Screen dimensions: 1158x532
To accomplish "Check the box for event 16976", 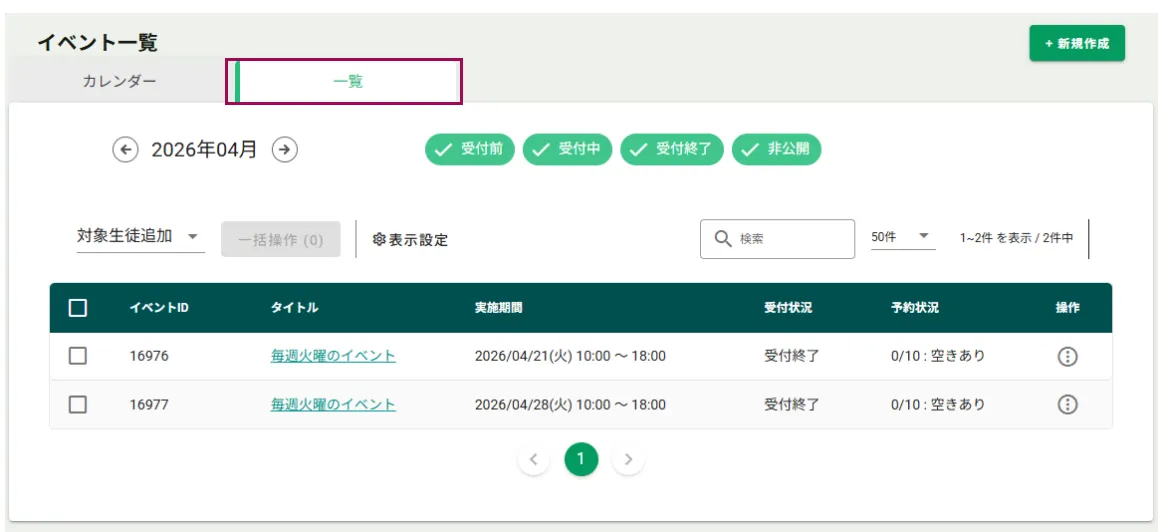I will (78, 356).
